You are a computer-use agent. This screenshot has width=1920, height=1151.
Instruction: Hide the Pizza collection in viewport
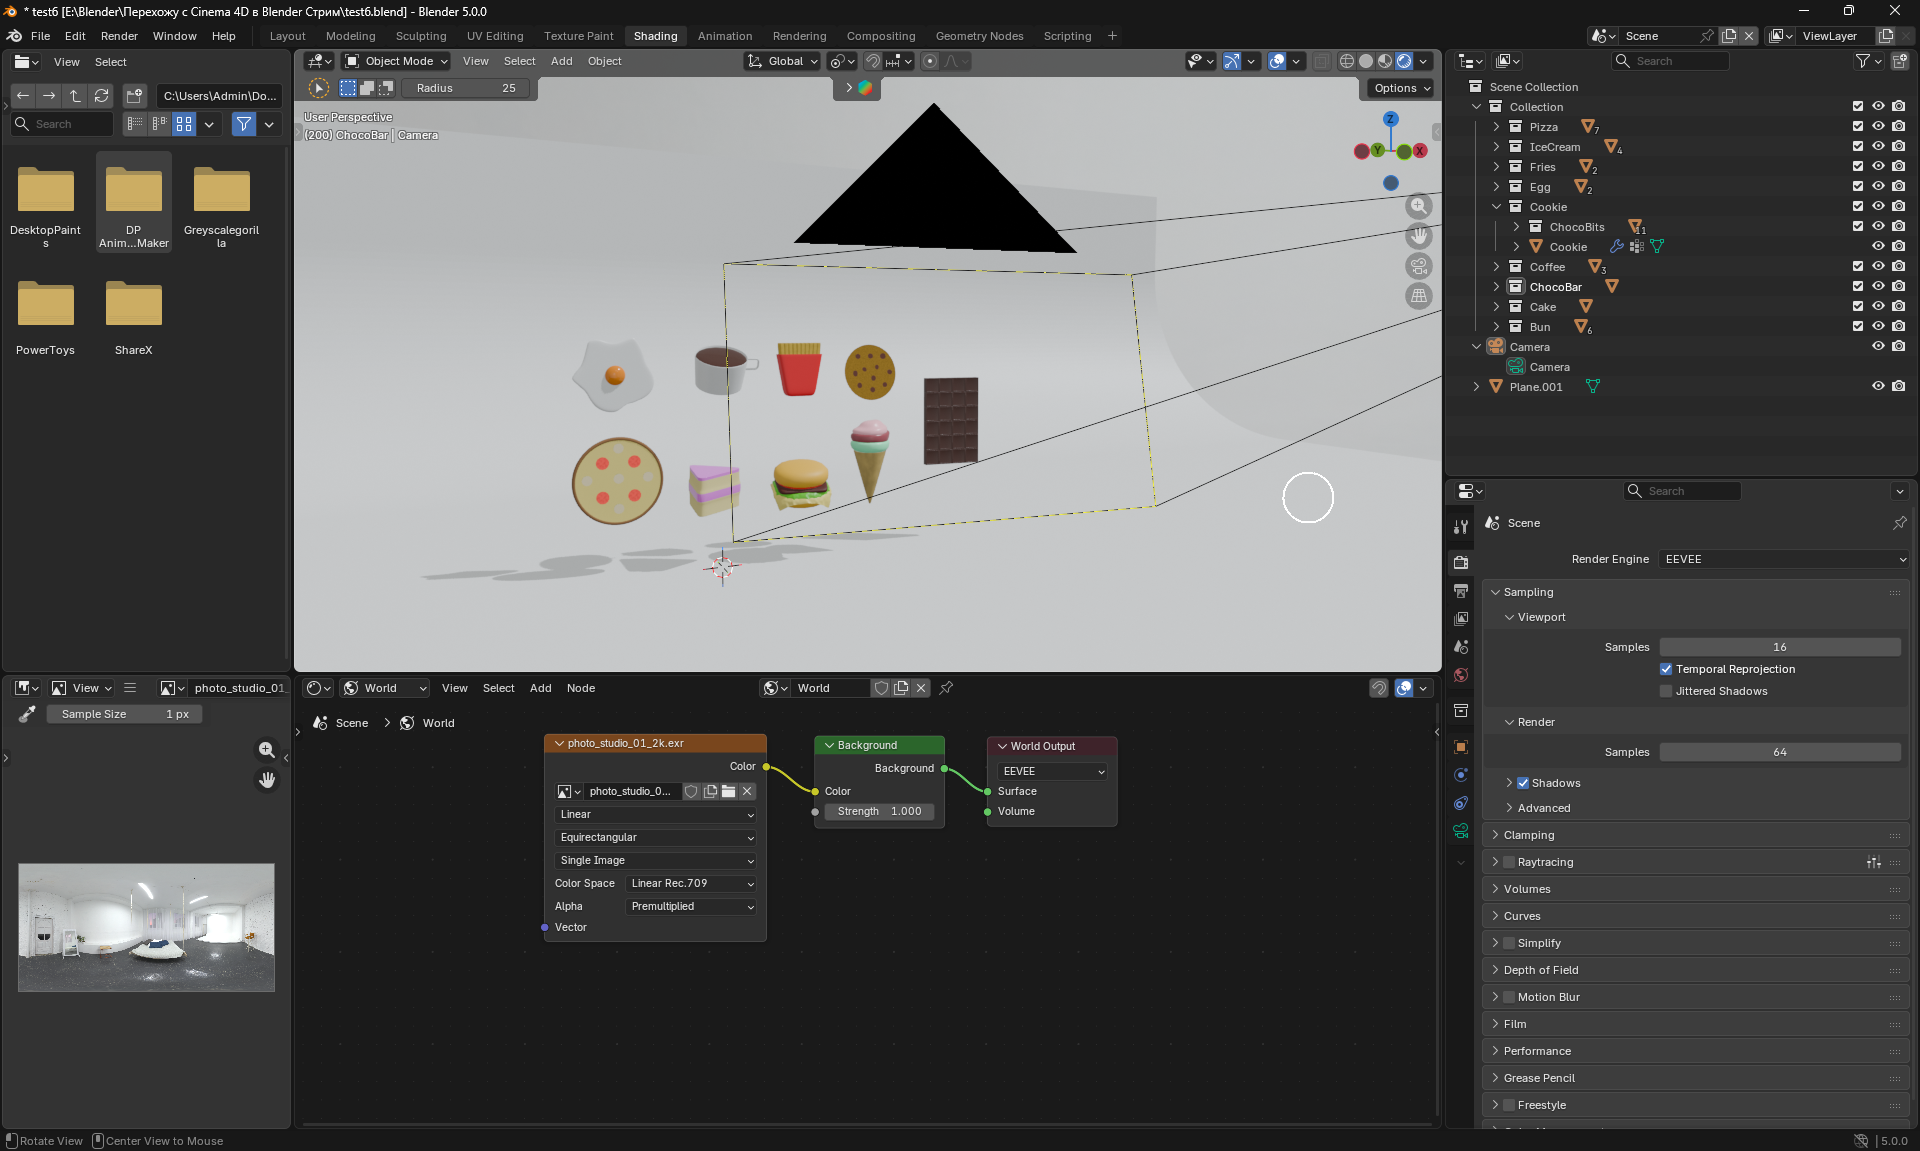(1878, 127)
